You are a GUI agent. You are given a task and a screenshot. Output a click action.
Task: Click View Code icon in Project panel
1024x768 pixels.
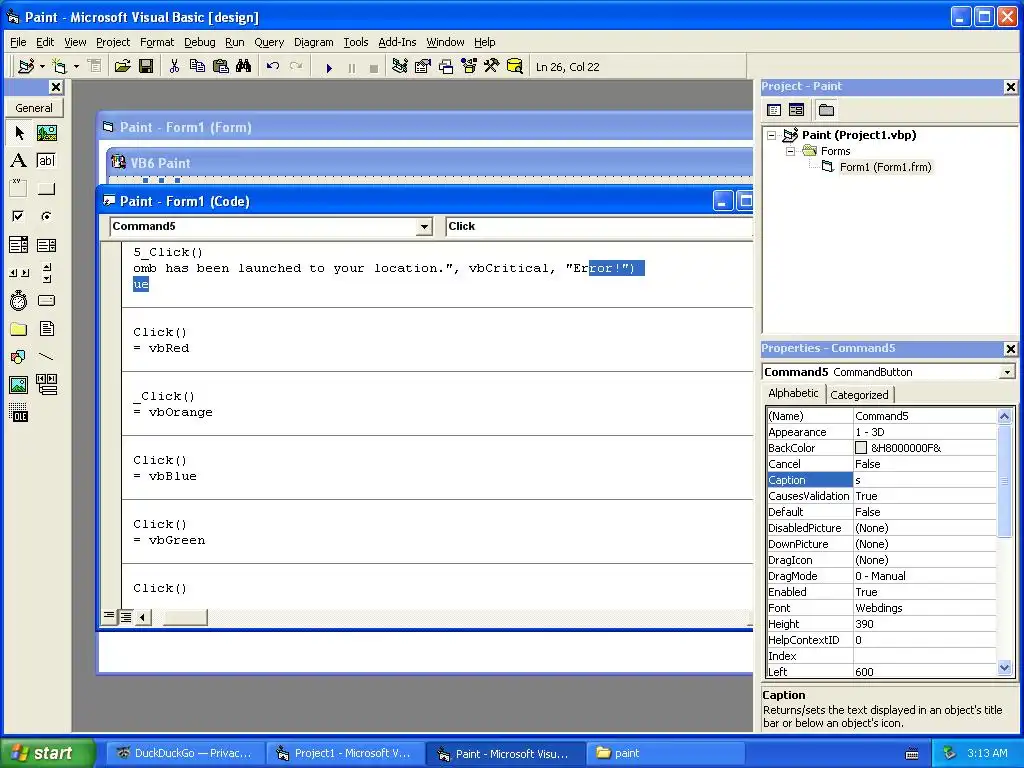coord(774,110)
